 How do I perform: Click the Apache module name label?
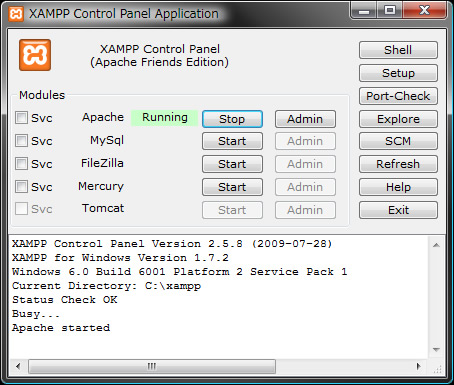tap(103, 117)
